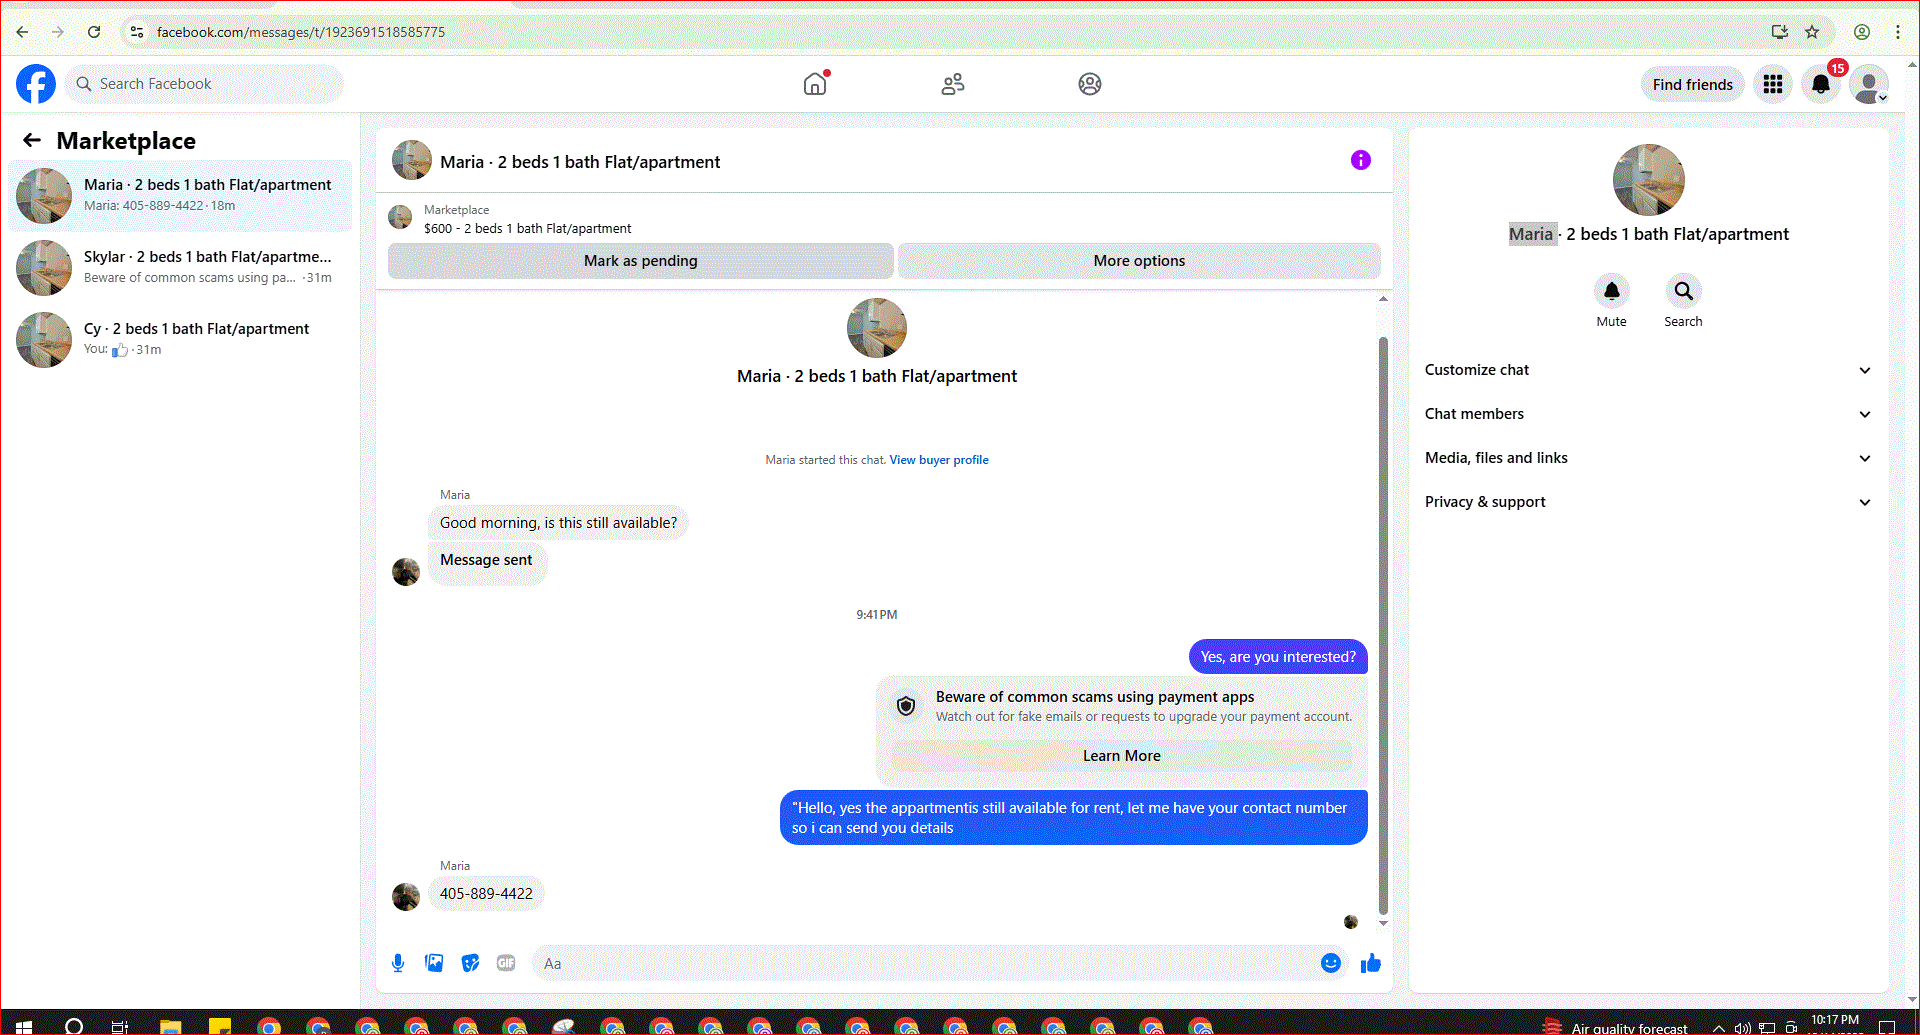Screen dimensions: 1920x1035
Task: Open Chrome three-dot menu
Action: [x=1898, y=32]
